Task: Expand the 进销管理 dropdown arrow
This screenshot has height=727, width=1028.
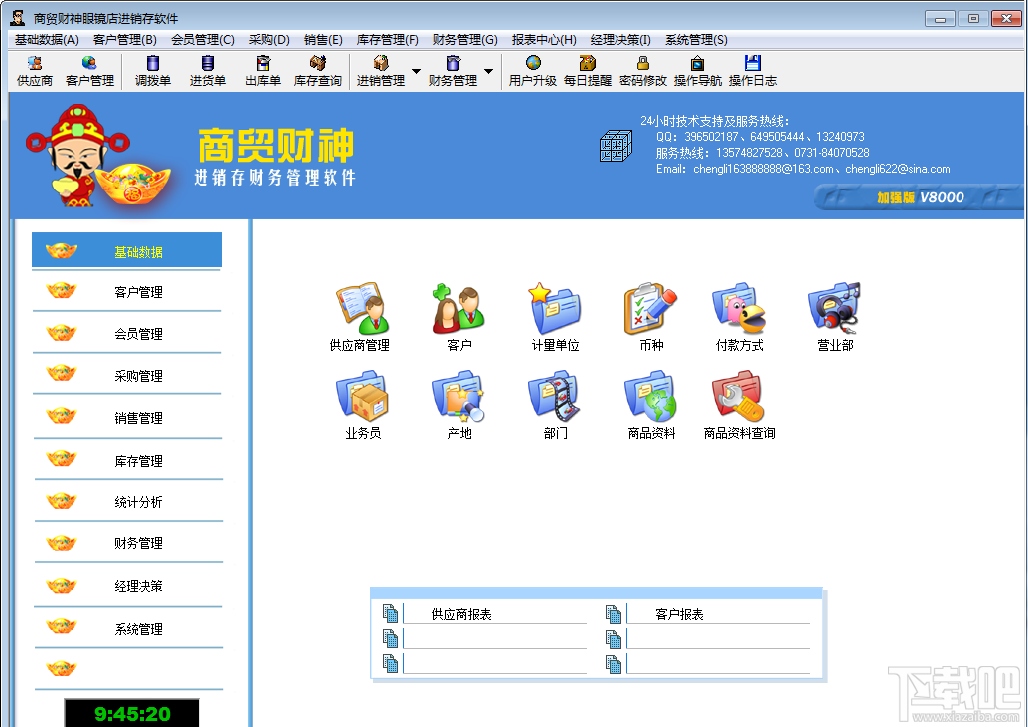Action: click(416, 71)
